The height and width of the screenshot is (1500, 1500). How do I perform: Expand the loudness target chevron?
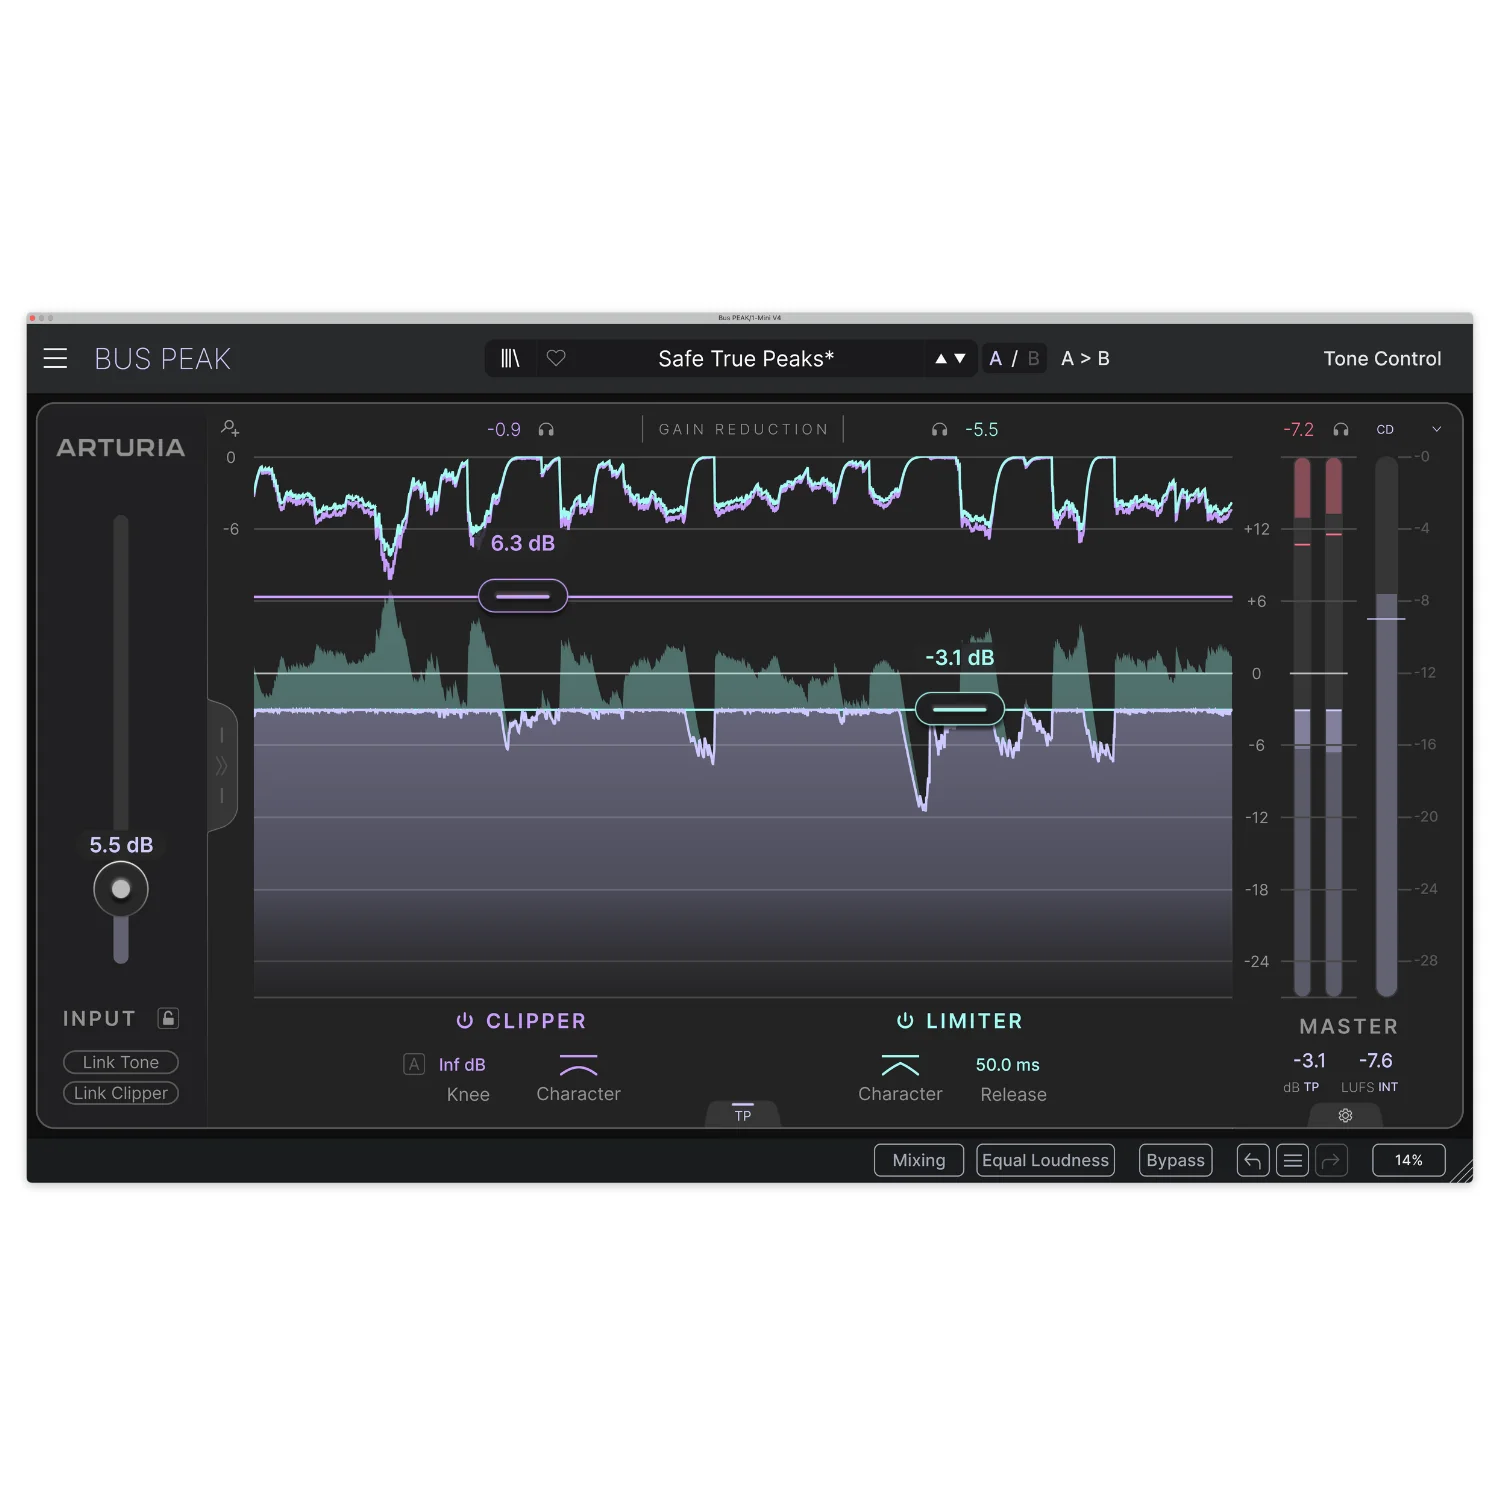click(1437, 429)
